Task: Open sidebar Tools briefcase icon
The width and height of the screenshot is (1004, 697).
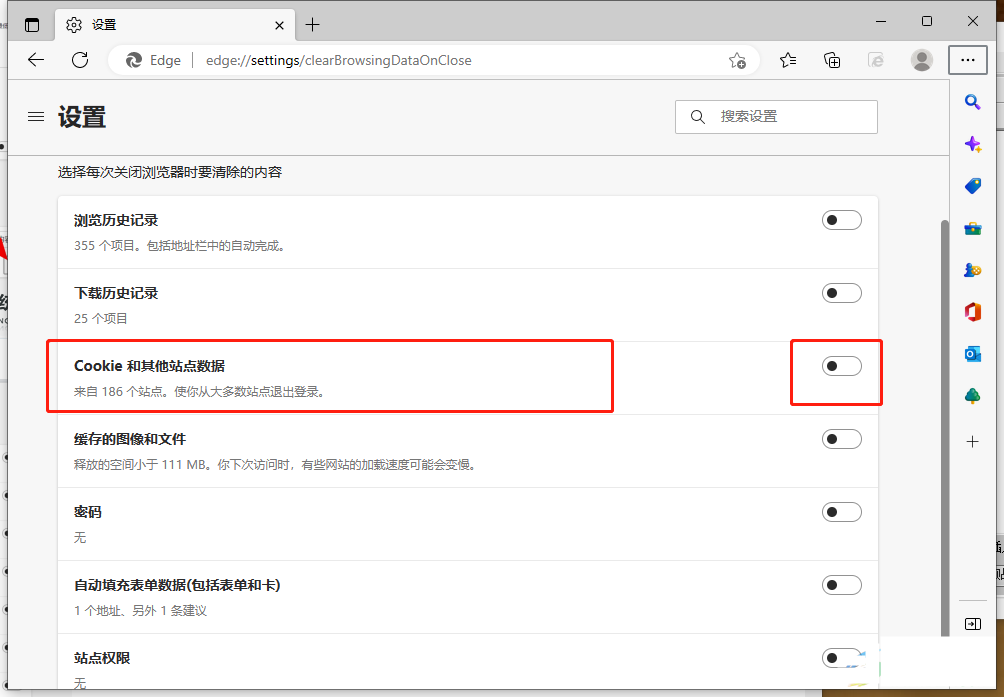Action: tap(973, 228)
